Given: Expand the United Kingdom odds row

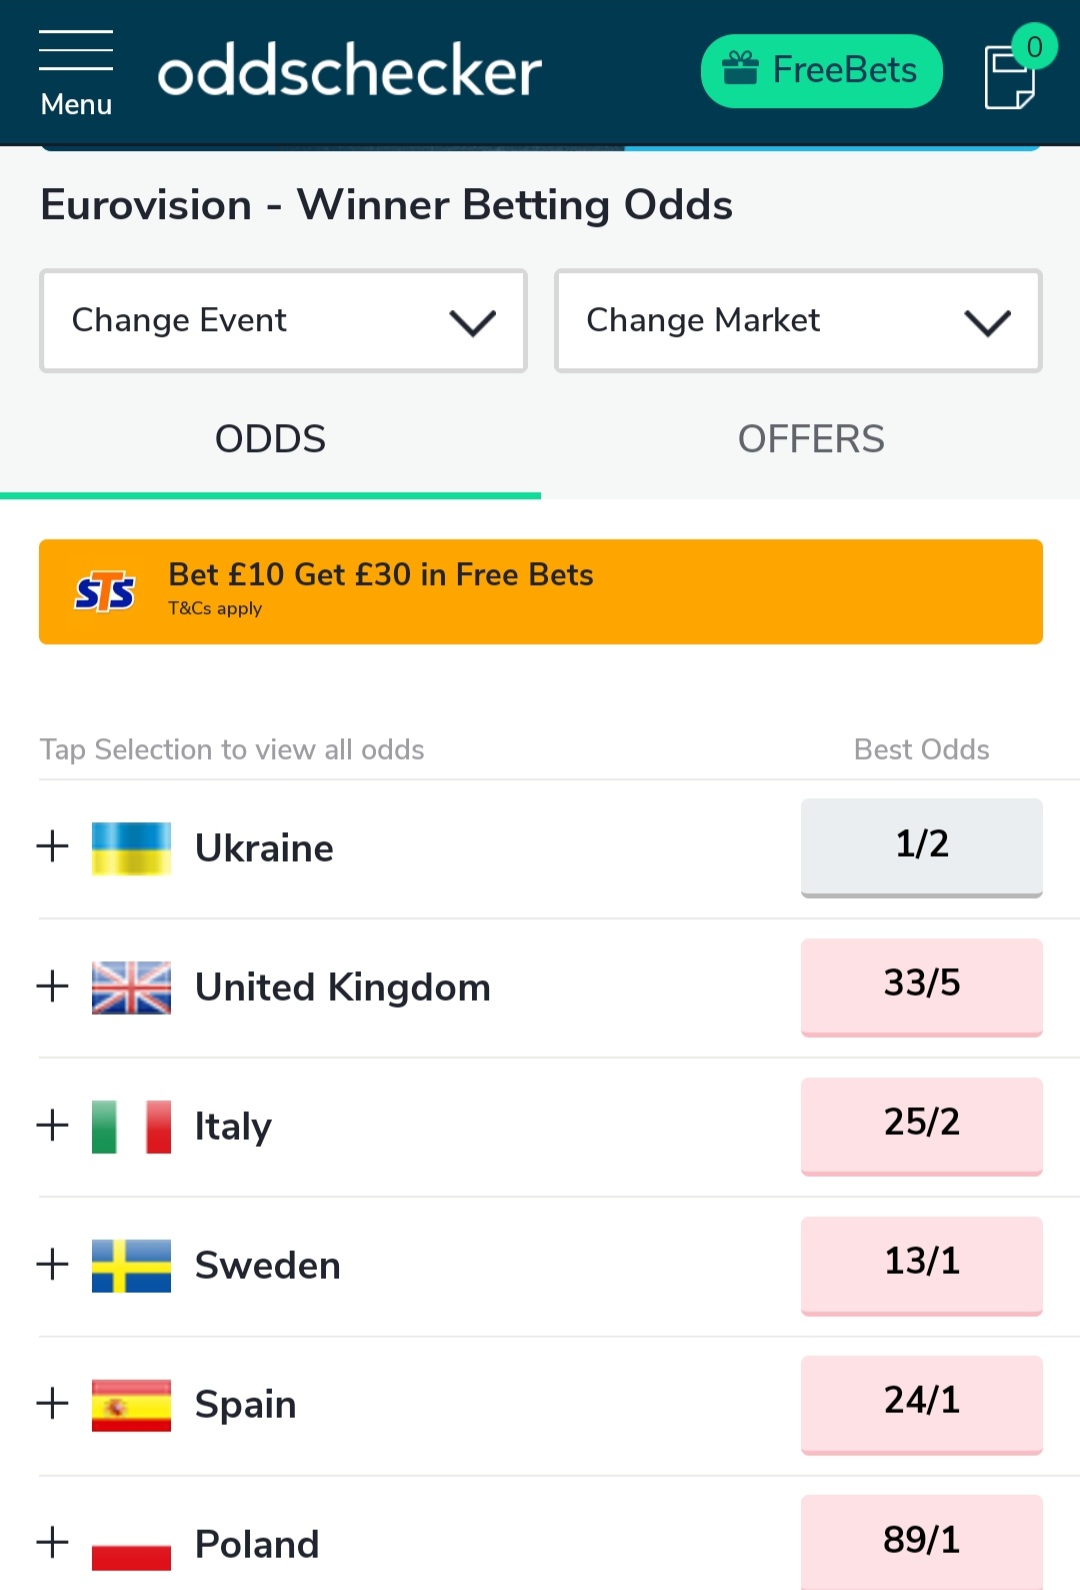Looking at the screenshot, I should tap(53, 986).
